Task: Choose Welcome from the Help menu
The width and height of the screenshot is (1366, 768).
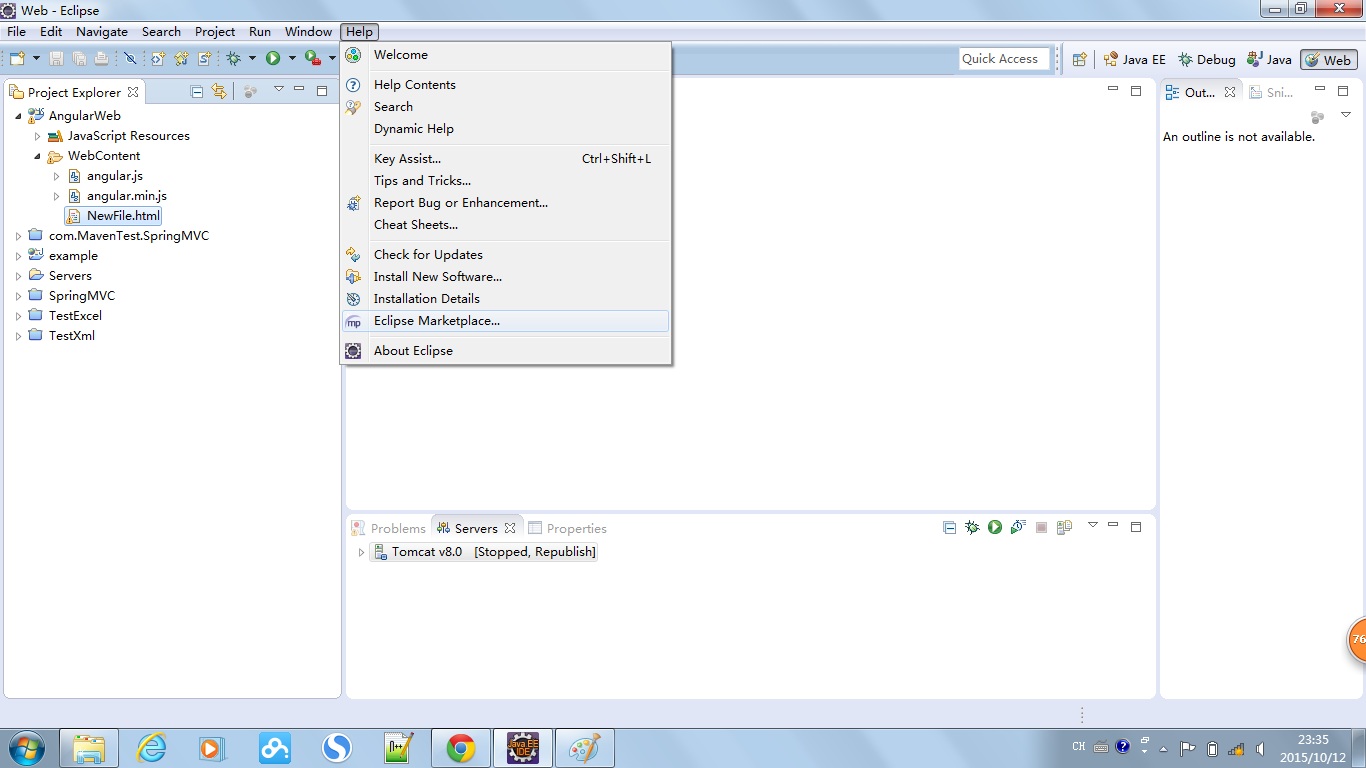Action: pos(506,55)
